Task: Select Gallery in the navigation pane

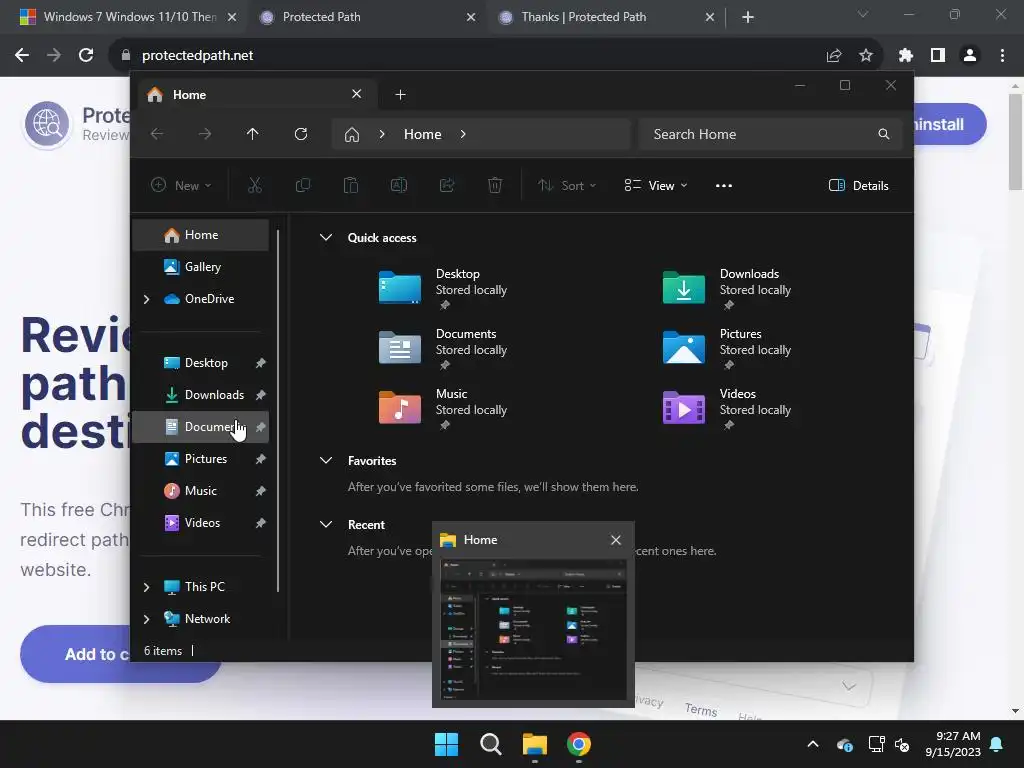Action: (201, 267)
